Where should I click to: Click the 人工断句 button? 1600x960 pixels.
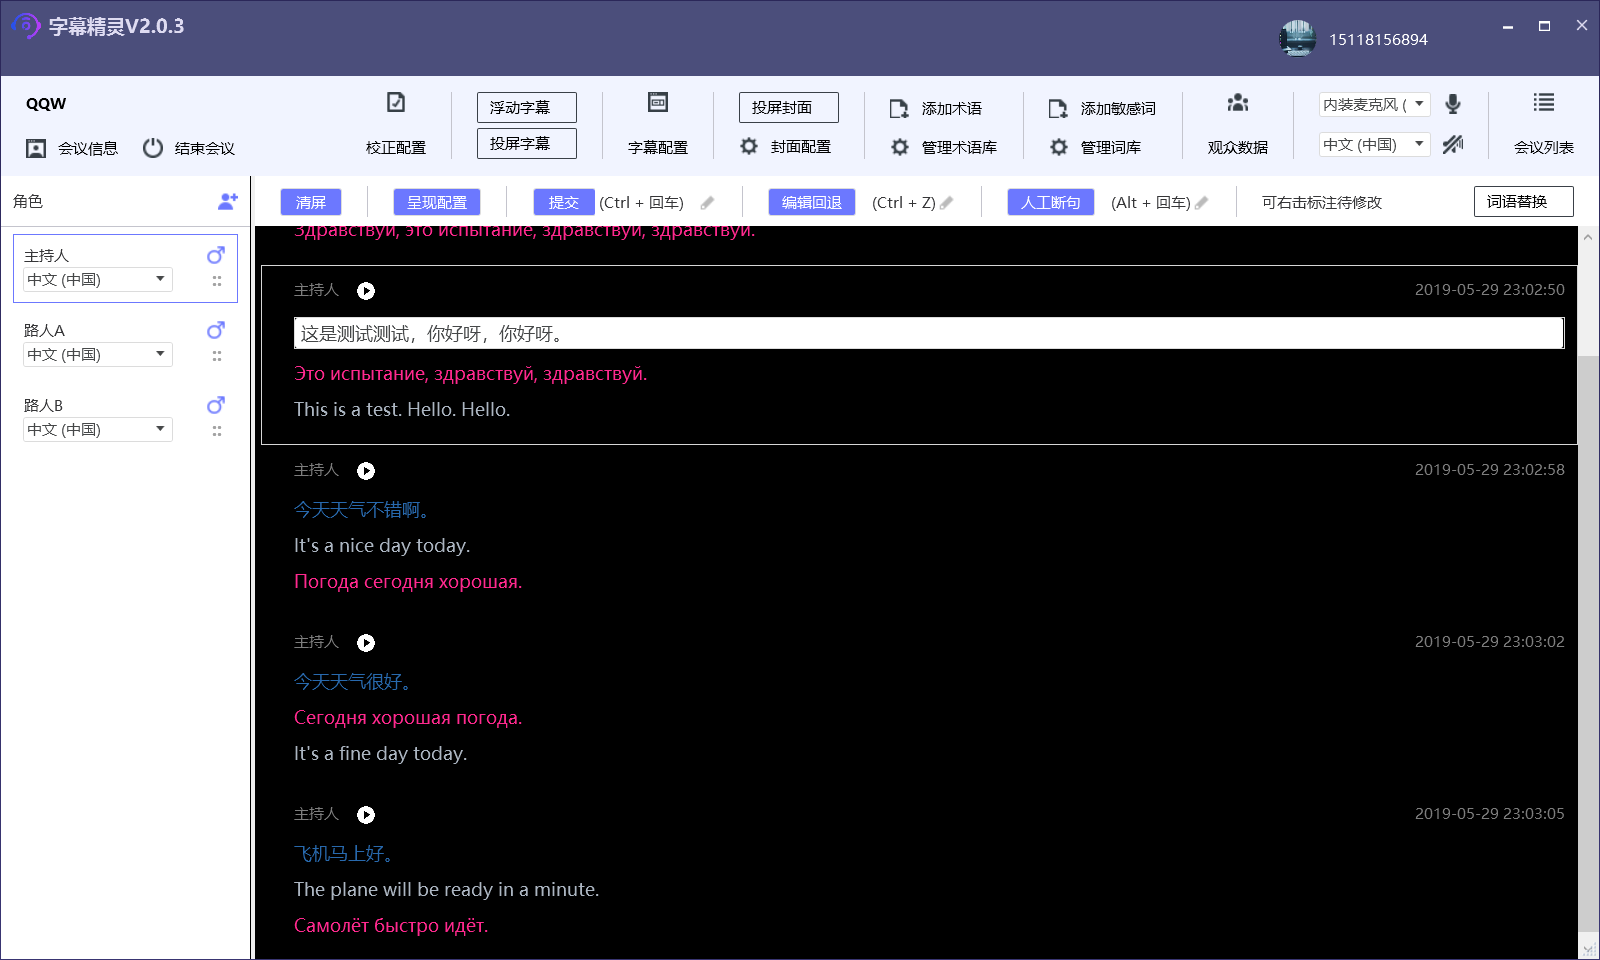(x=1051, y=202)
